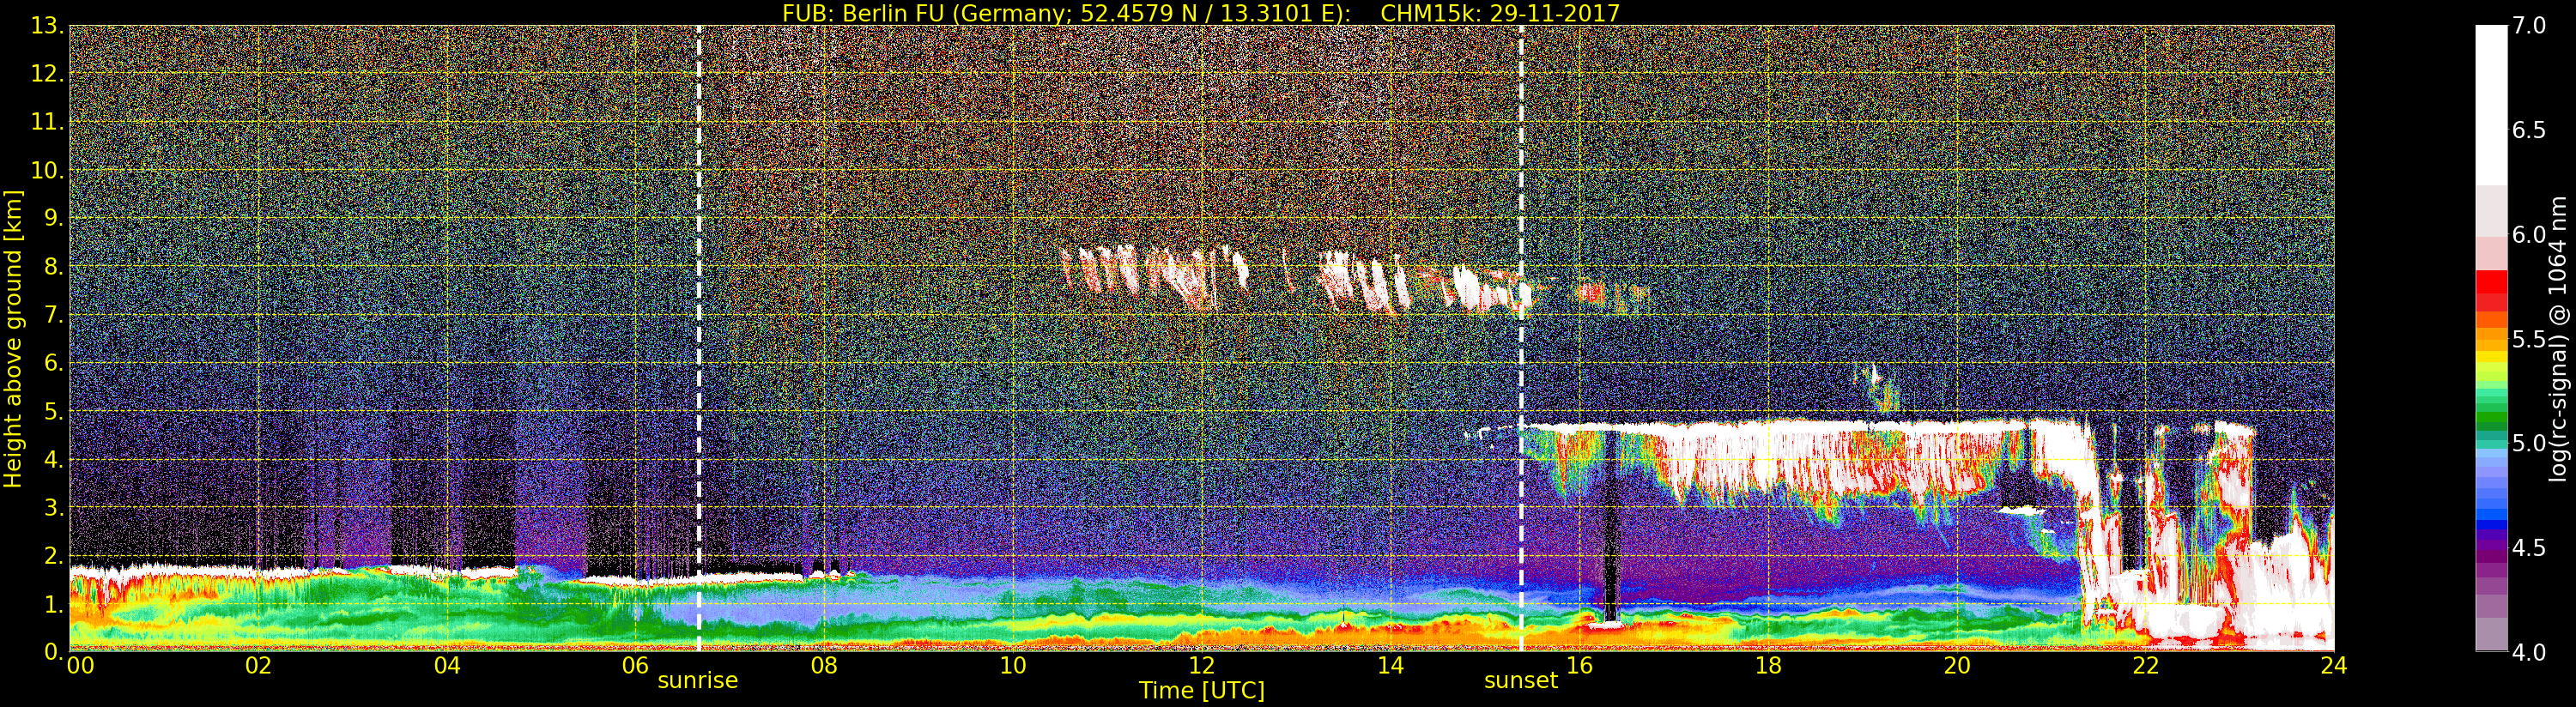Click the 'Time [UTC]' axis label
The width and height of the screenshot is (2576, 707).
1202,690
